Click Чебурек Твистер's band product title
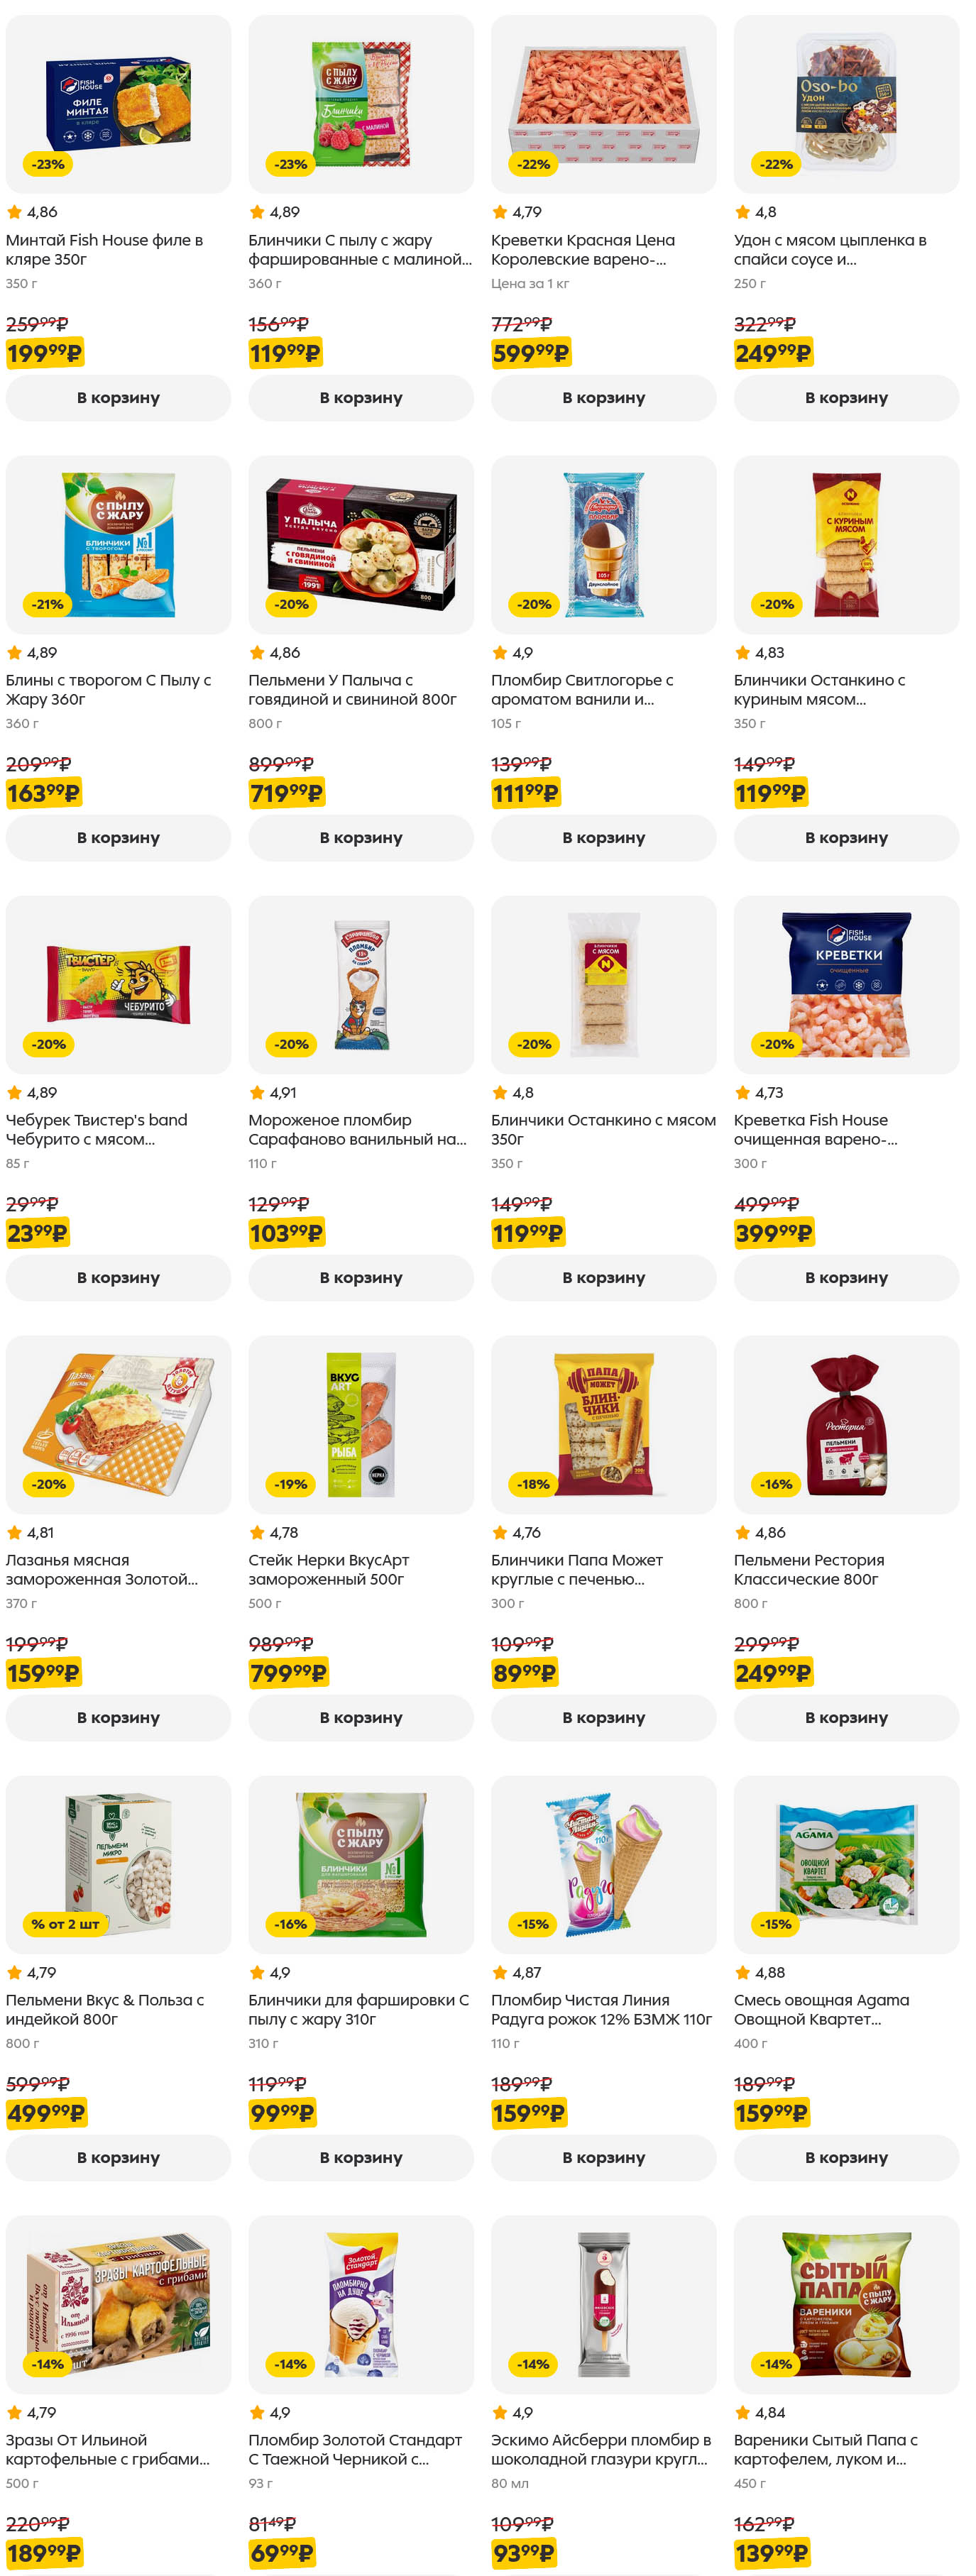The height and width of the screenshot is (2576, 976). click(x=97, y=1130)
